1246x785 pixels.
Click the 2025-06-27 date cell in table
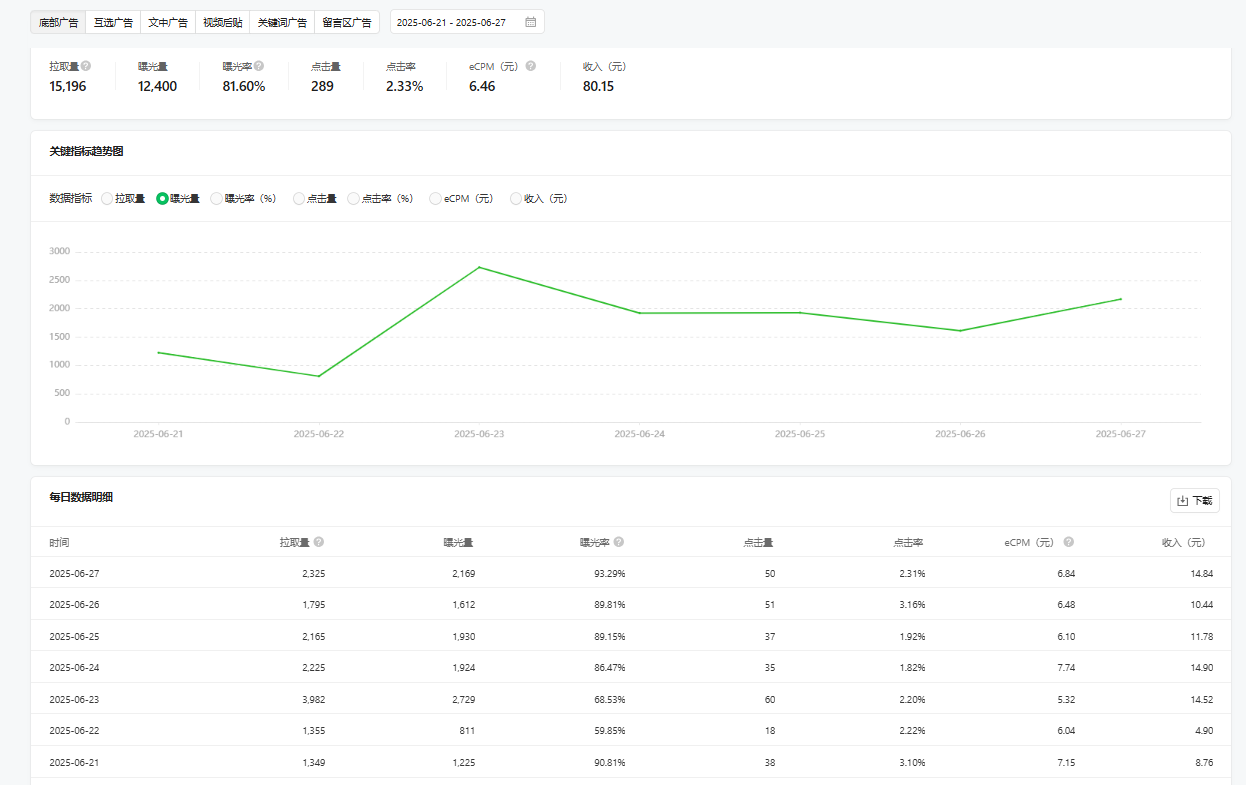point(74,574)
